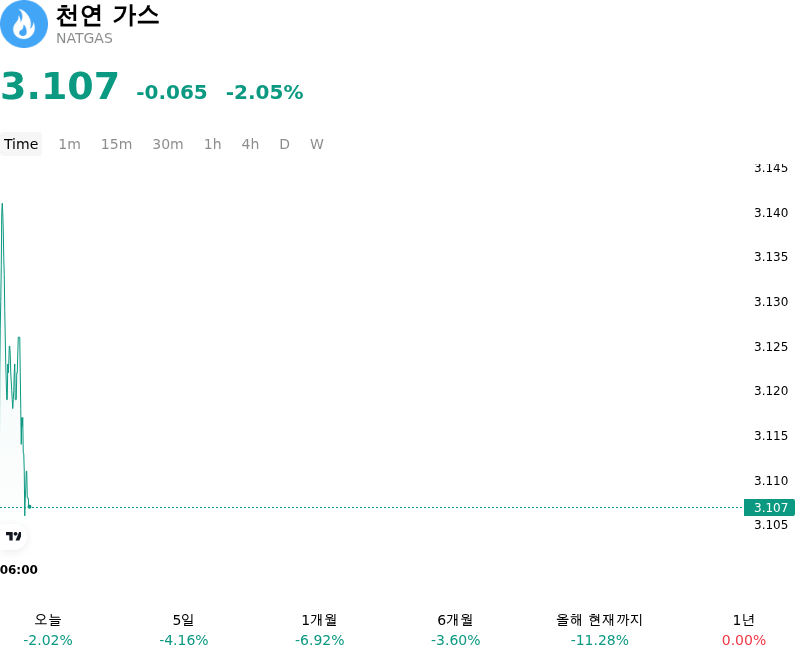Select the 4h interval
The width and height of the screenshot is (800, 660).
tap(250, 144)
